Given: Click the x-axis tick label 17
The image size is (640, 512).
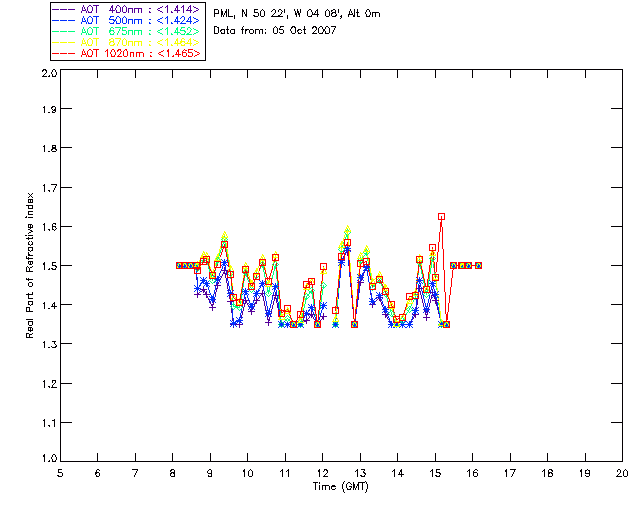Looking at the screenshot, I should [510, 473].
